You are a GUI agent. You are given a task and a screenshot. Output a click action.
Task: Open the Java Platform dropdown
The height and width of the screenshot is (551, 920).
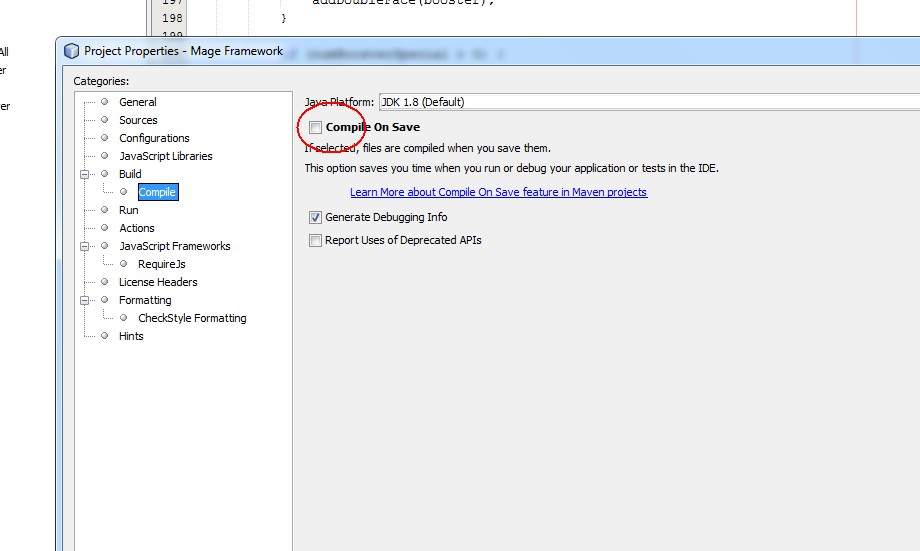(648, 102)
